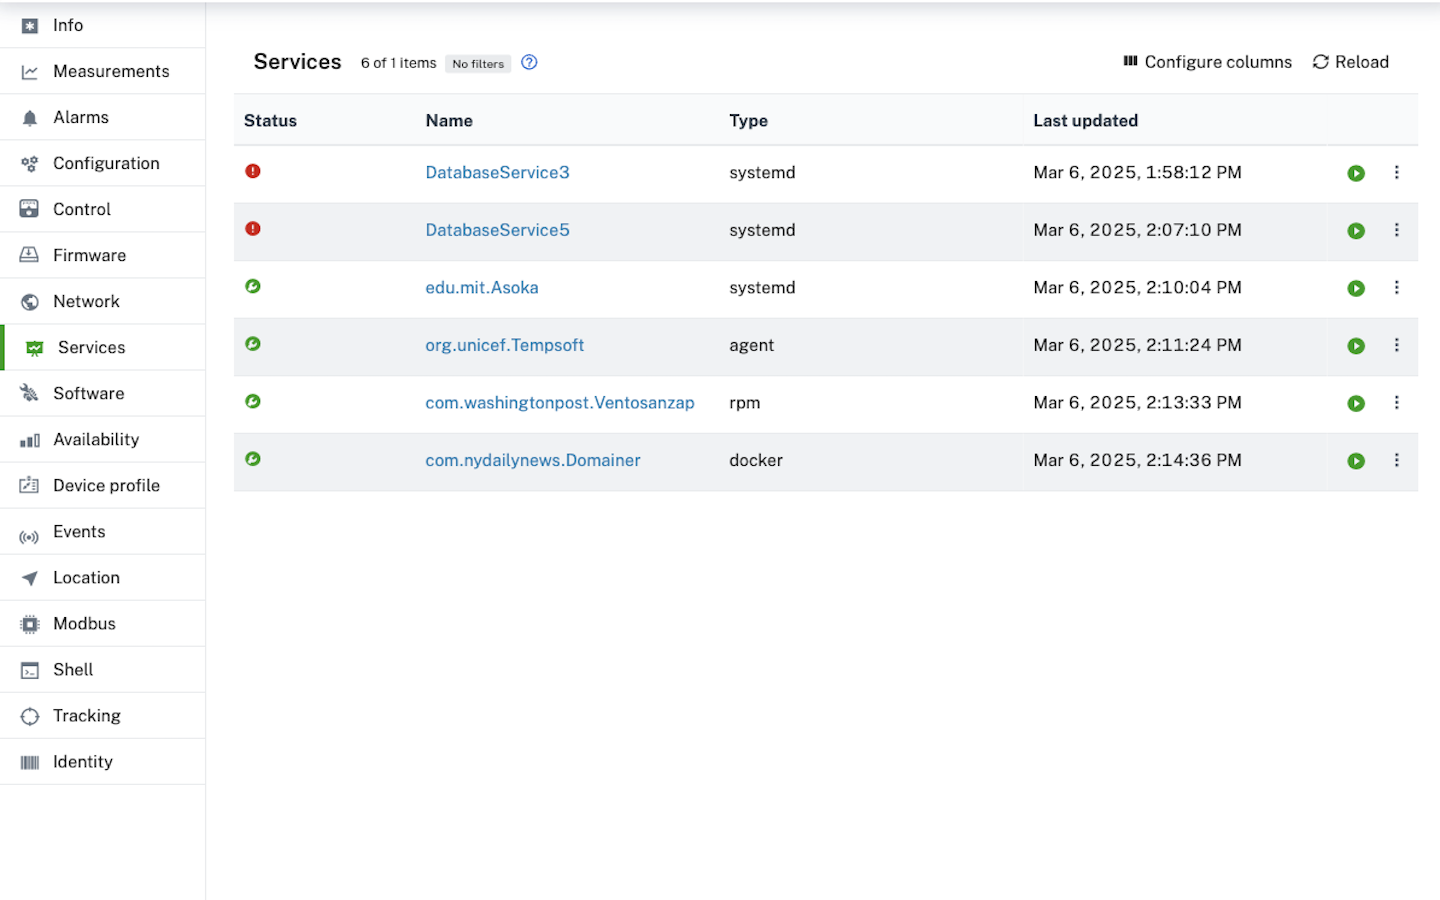The image size is (1440, 900).
Task: Open the Shell terminal icon
Action: pos(28,669)
